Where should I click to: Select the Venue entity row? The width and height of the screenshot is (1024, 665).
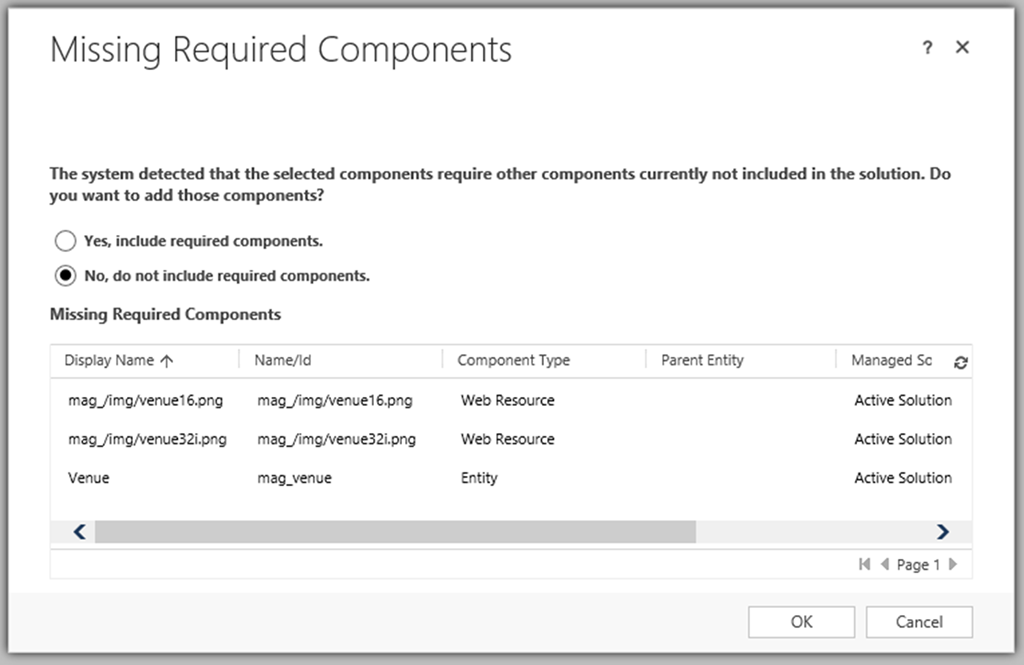89,478
